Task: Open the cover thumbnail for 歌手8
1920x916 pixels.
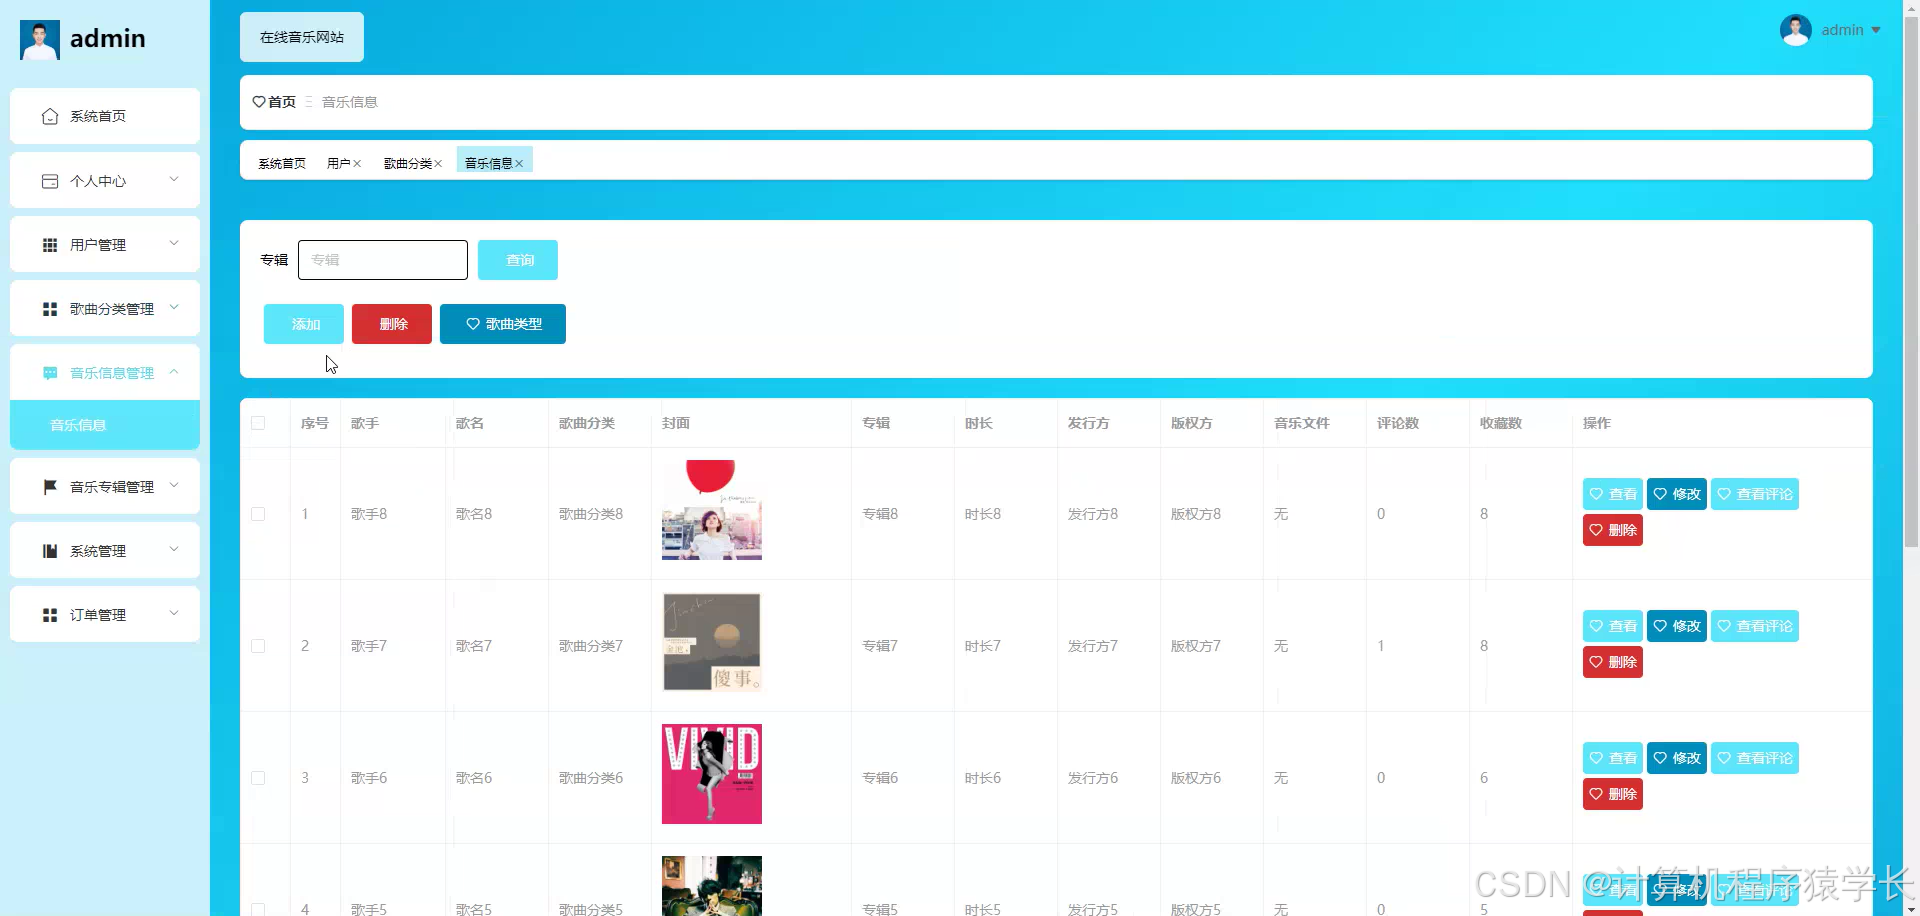Action: 712,510
